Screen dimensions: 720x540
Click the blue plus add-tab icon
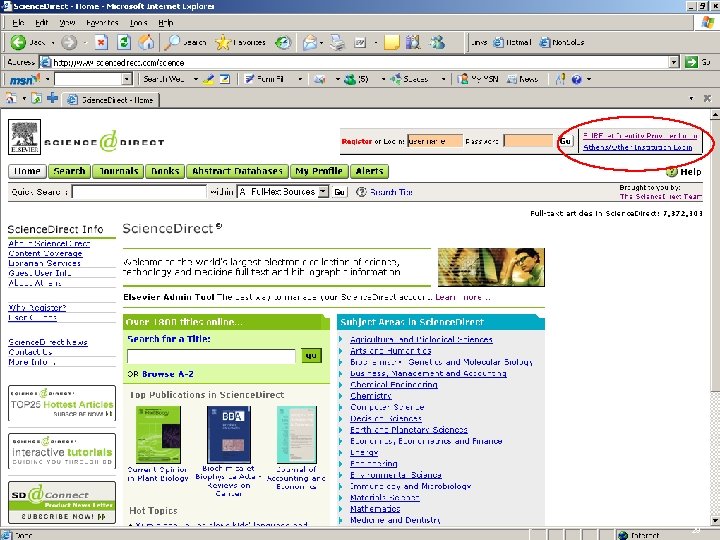(52, 98)
